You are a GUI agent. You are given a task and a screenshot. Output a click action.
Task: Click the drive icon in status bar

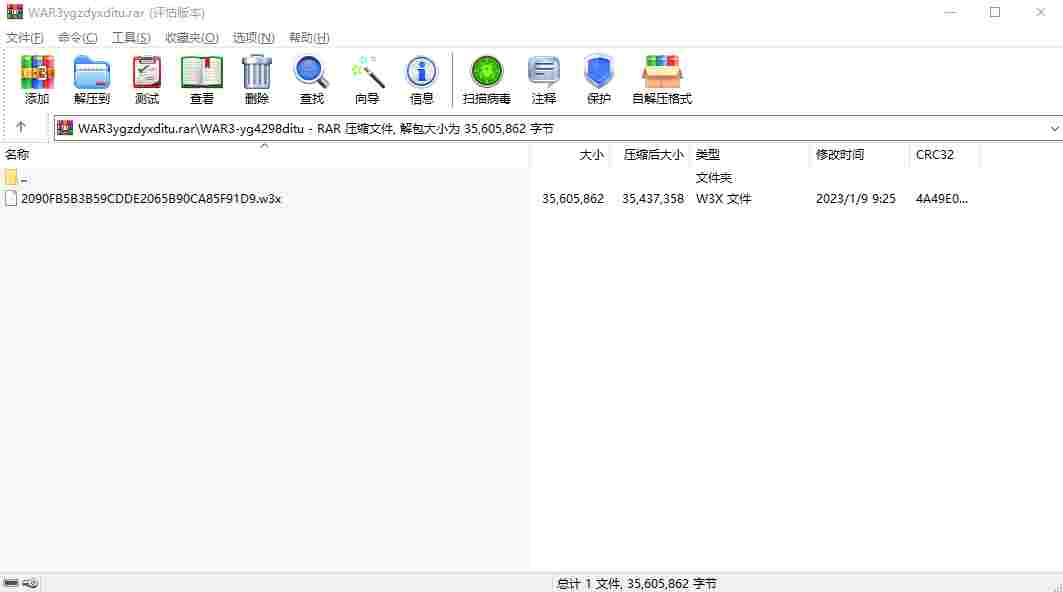(x=11, y=583)
